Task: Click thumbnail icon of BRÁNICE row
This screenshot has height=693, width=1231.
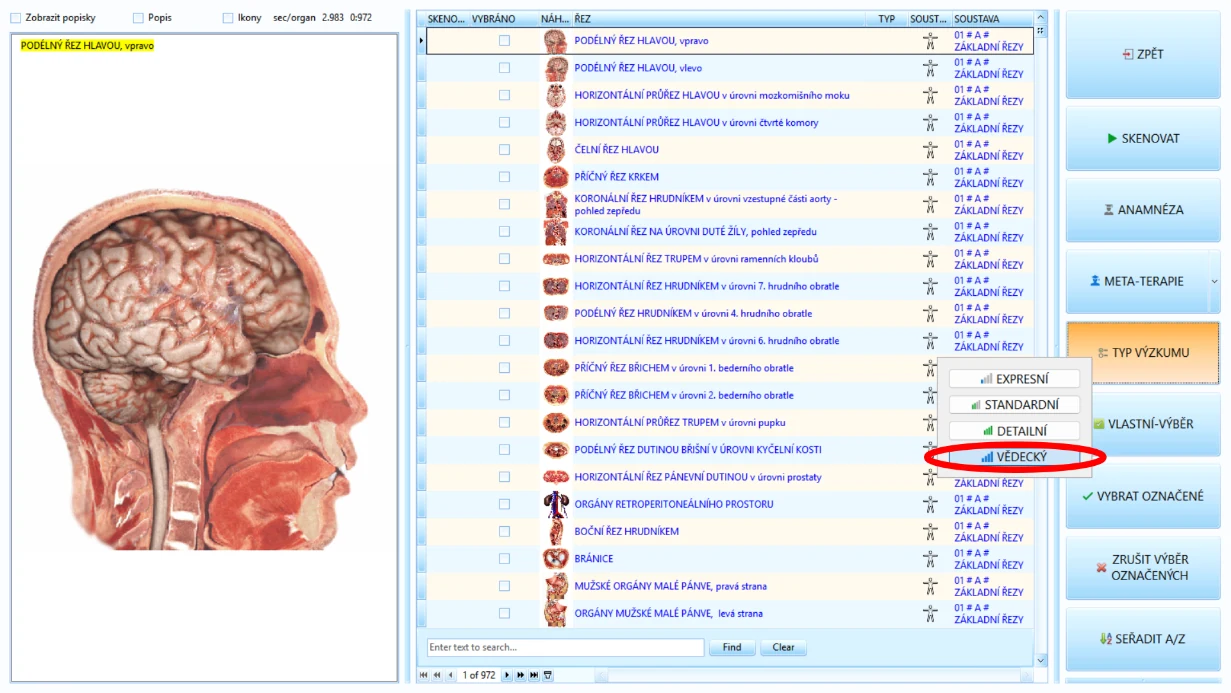Action: [x=555, y=559]
